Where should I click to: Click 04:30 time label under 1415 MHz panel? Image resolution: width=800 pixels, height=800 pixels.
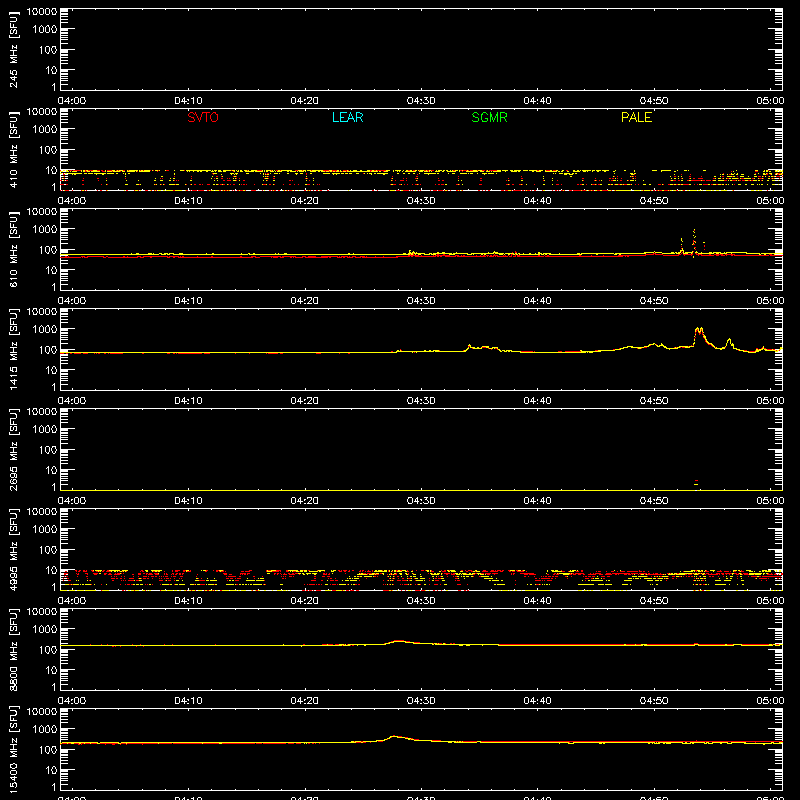point(421,401)
